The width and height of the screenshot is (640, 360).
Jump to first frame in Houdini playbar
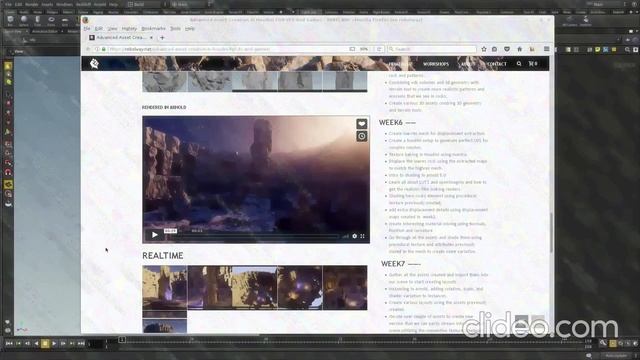click(x=9, y=344)
